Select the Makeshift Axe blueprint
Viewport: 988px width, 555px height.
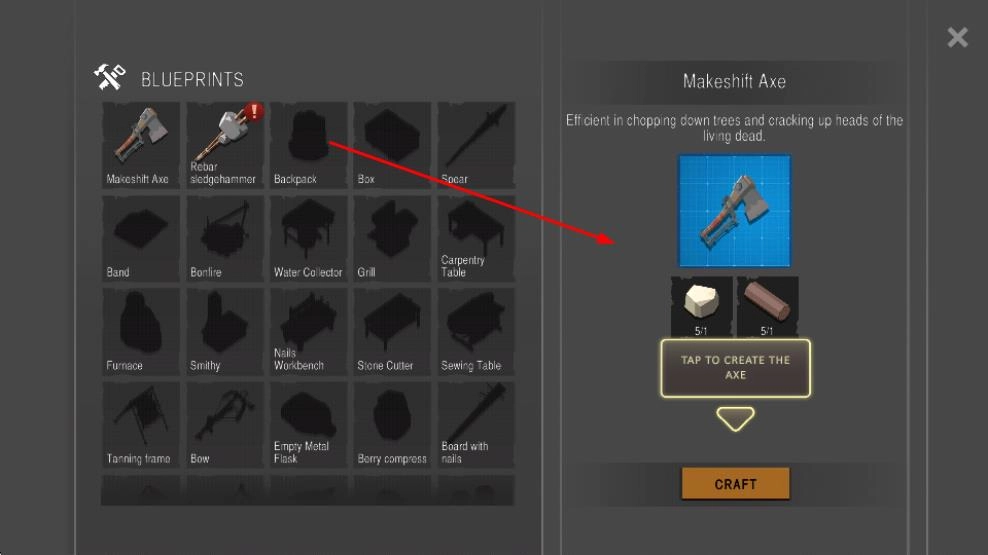pos(141,145)
